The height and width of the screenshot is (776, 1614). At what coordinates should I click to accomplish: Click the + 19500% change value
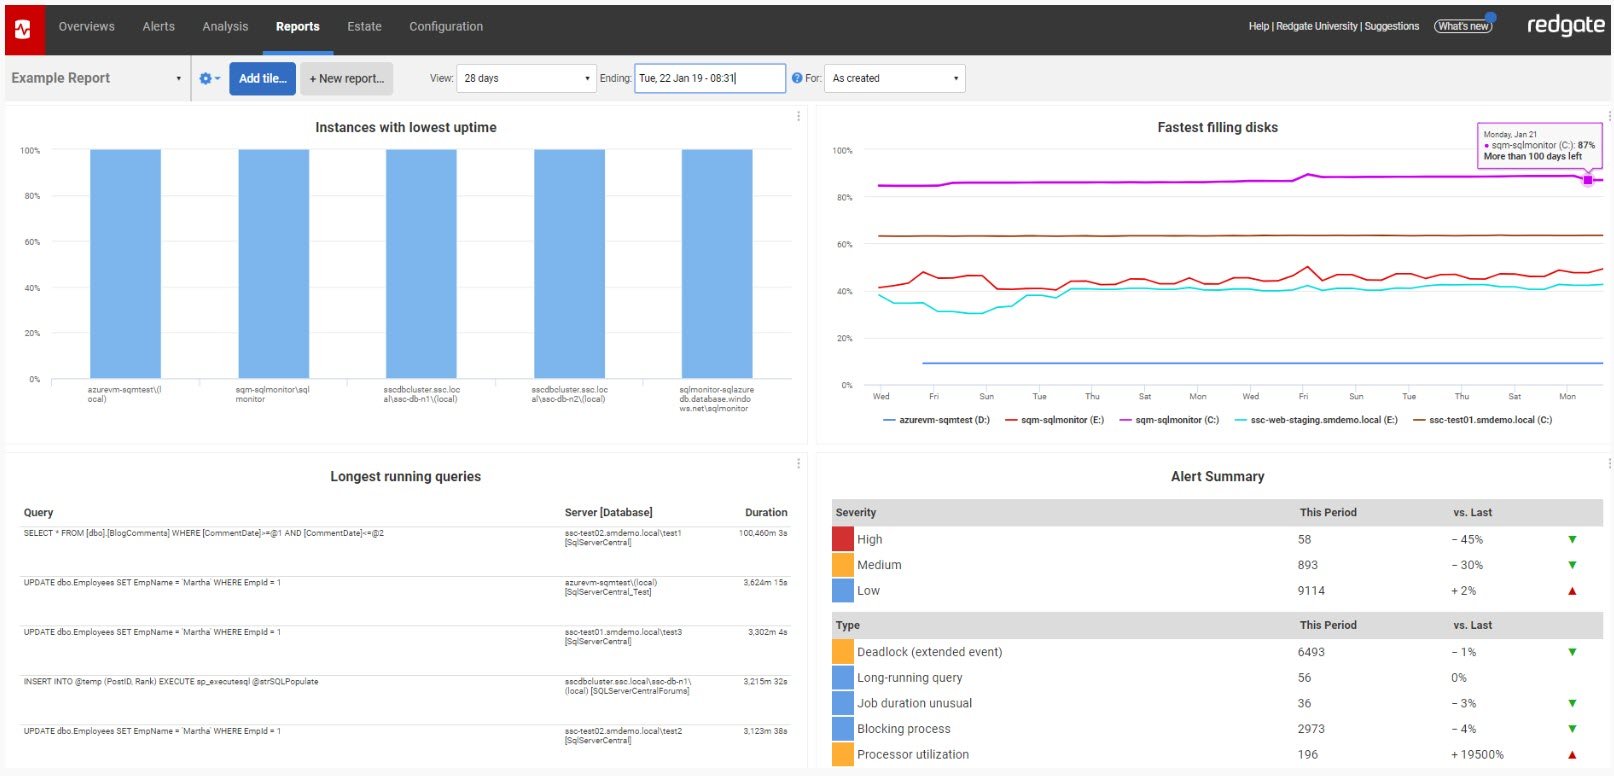point(1477,755)
